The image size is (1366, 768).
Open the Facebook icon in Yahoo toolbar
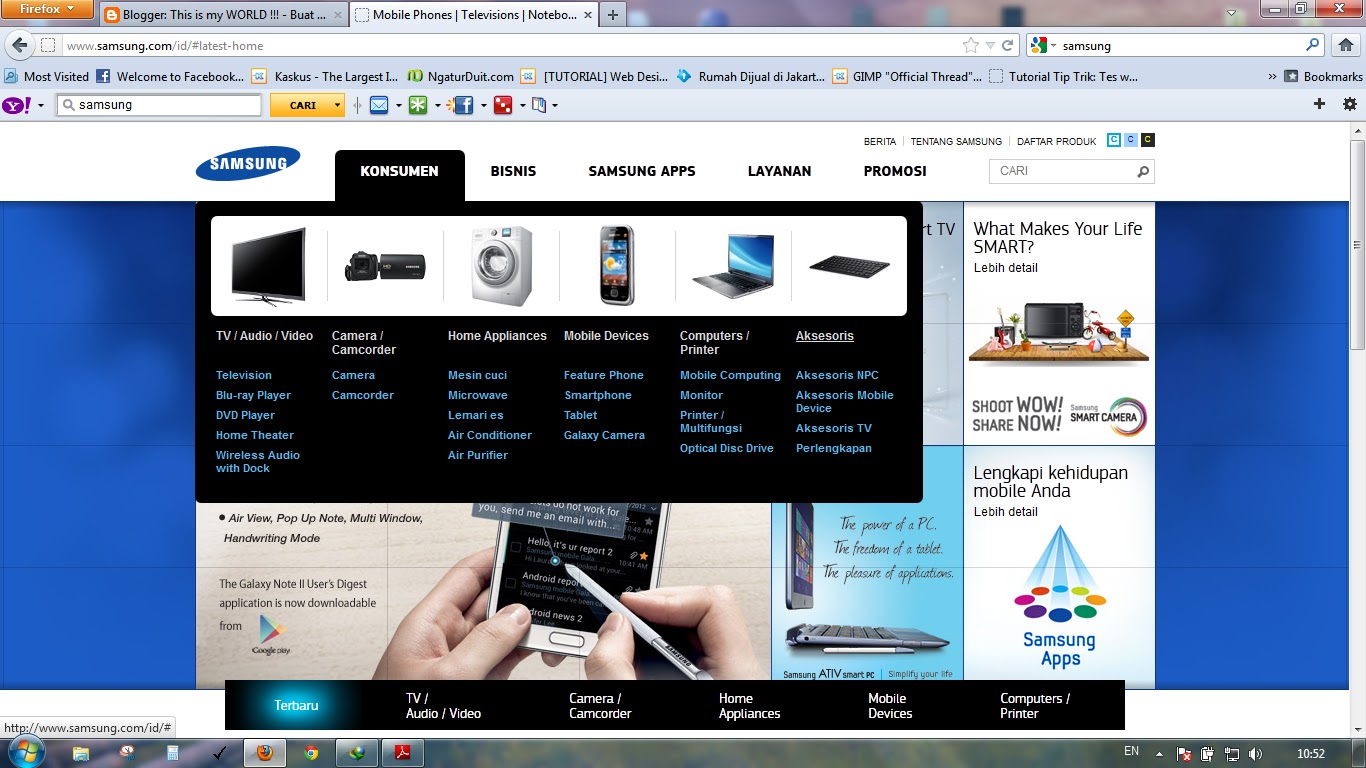click(x=462, y=105)
